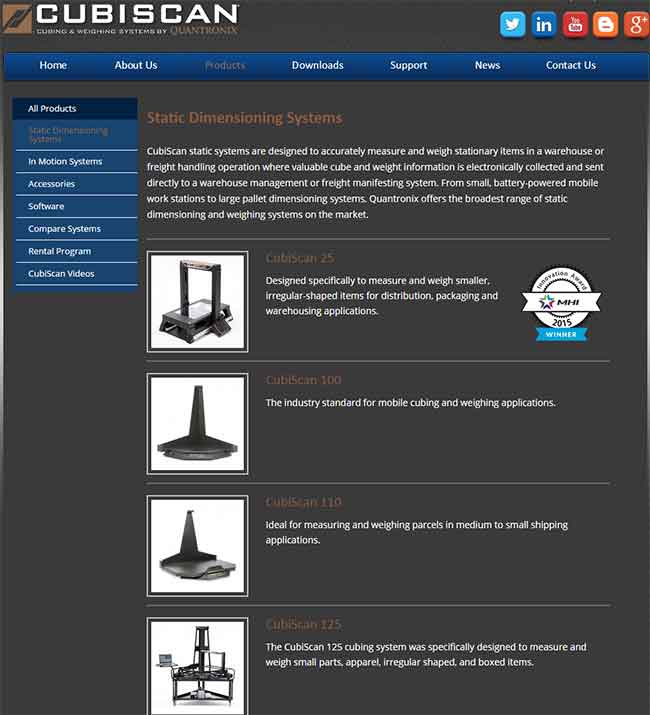Click the Quantronix name in the logo tagline

pyautogui.click(x=204, y=31)
